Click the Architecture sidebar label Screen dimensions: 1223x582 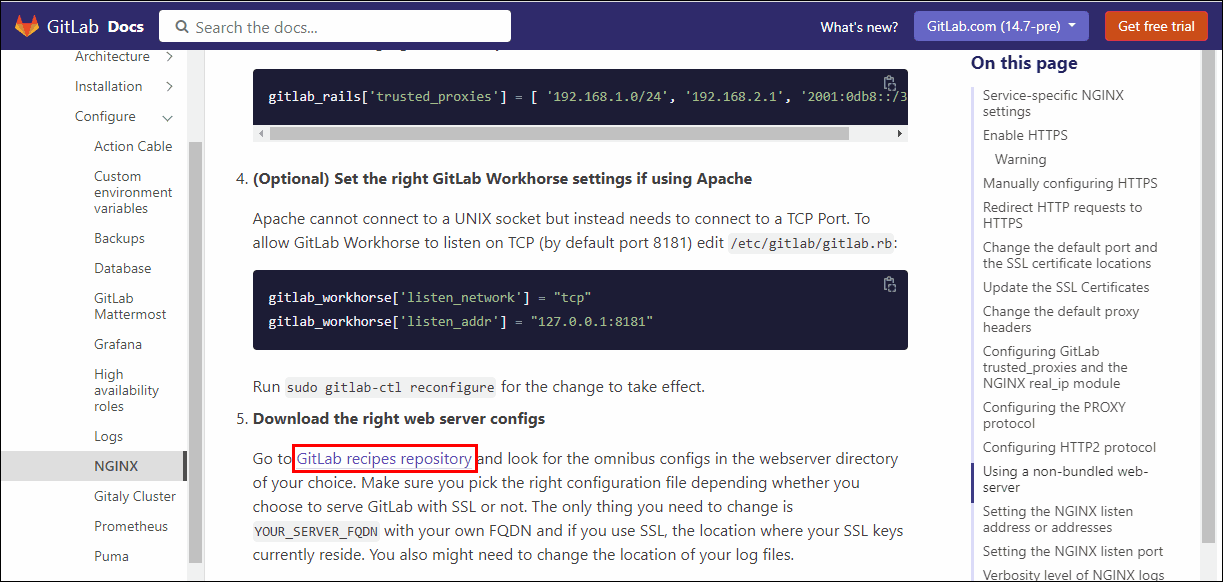[112, 57]
